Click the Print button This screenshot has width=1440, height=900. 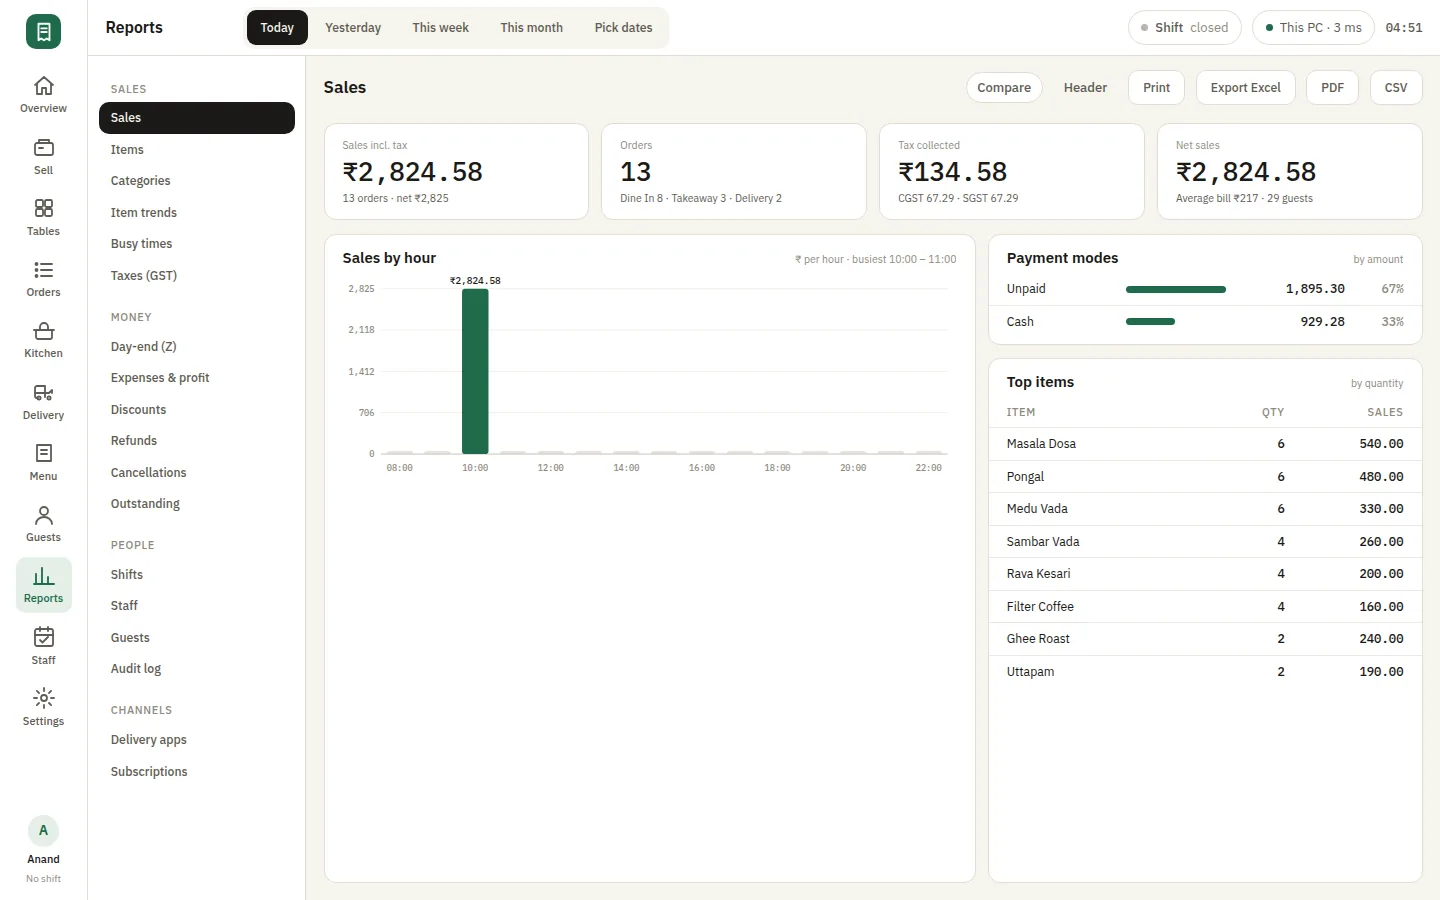pyautogui.click(x=1156, y=88)
